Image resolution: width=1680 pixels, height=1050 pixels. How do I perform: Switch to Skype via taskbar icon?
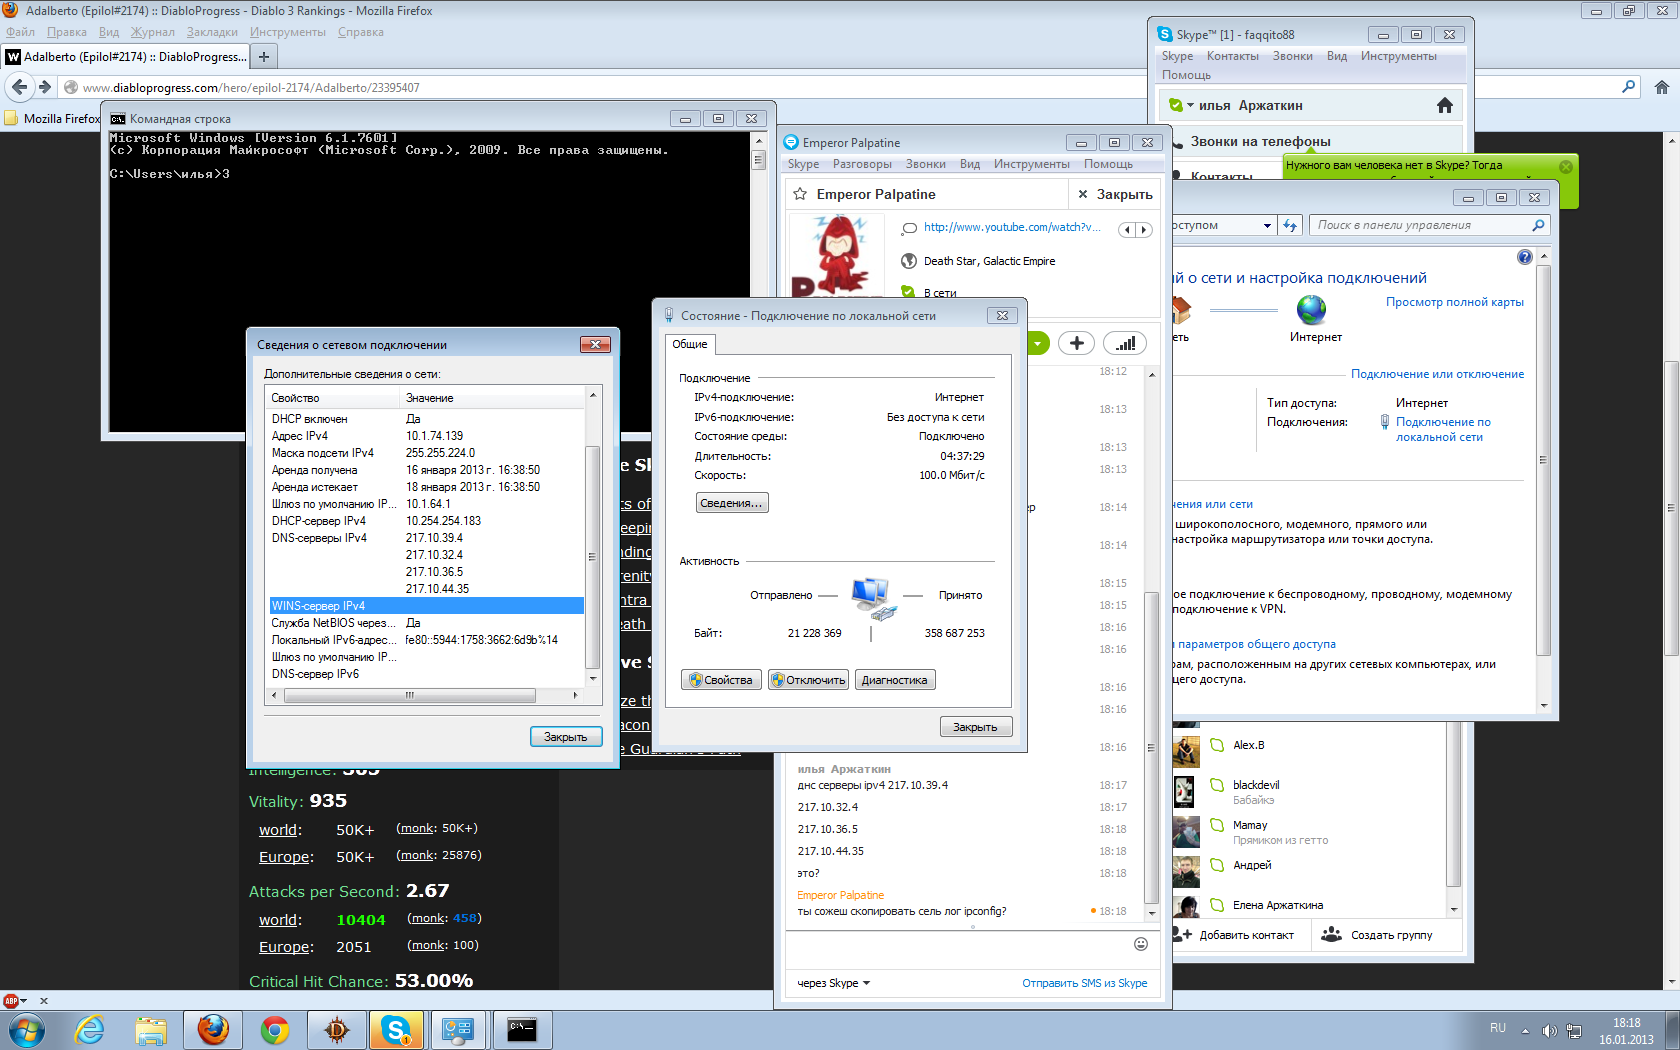coord(397,1030)
